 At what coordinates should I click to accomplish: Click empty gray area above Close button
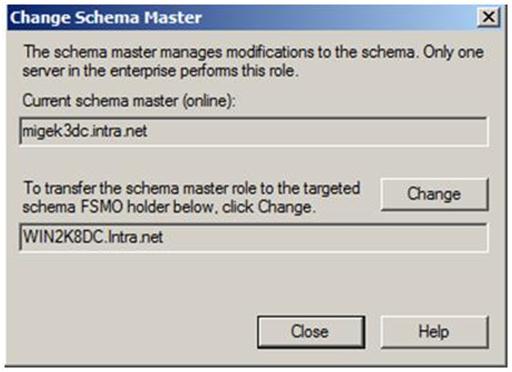point(311,283)
